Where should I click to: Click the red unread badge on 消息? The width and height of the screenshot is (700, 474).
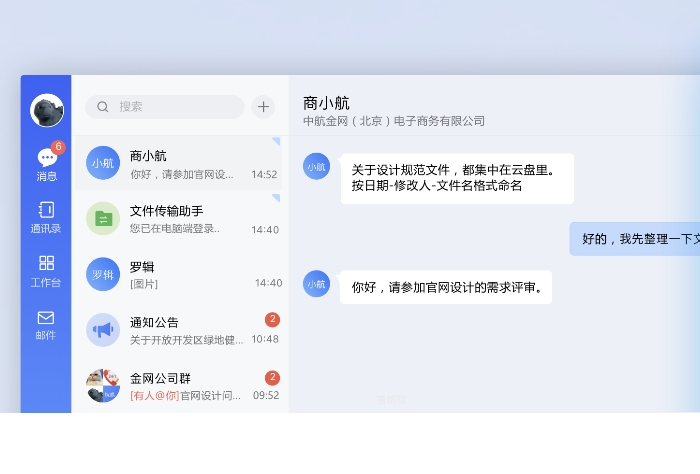click(58, 147)
